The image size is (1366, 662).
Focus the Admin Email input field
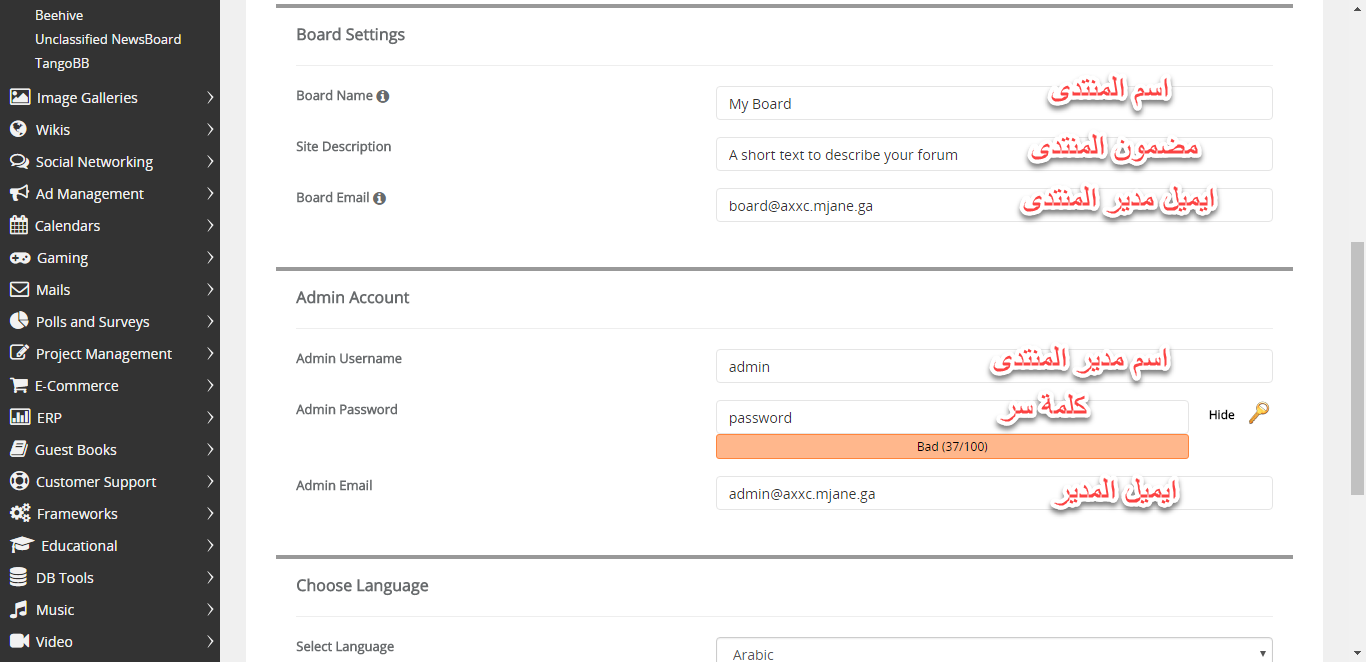pos(994,493)
